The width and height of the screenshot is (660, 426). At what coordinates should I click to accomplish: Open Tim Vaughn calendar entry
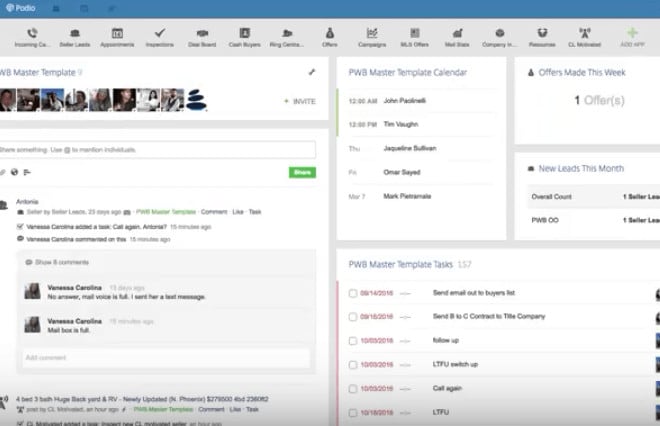pyautogui.click(x=401, y=124)
